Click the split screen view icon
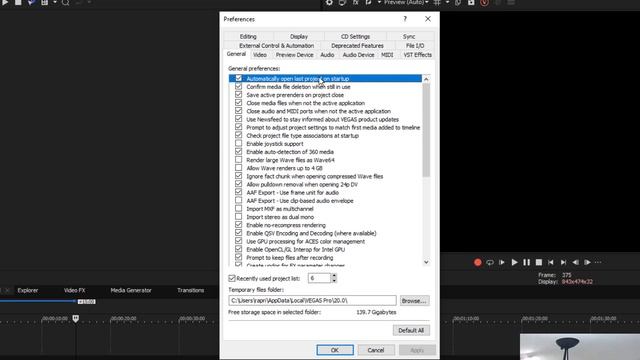The image size is (640, 360). tap(369, 2)
